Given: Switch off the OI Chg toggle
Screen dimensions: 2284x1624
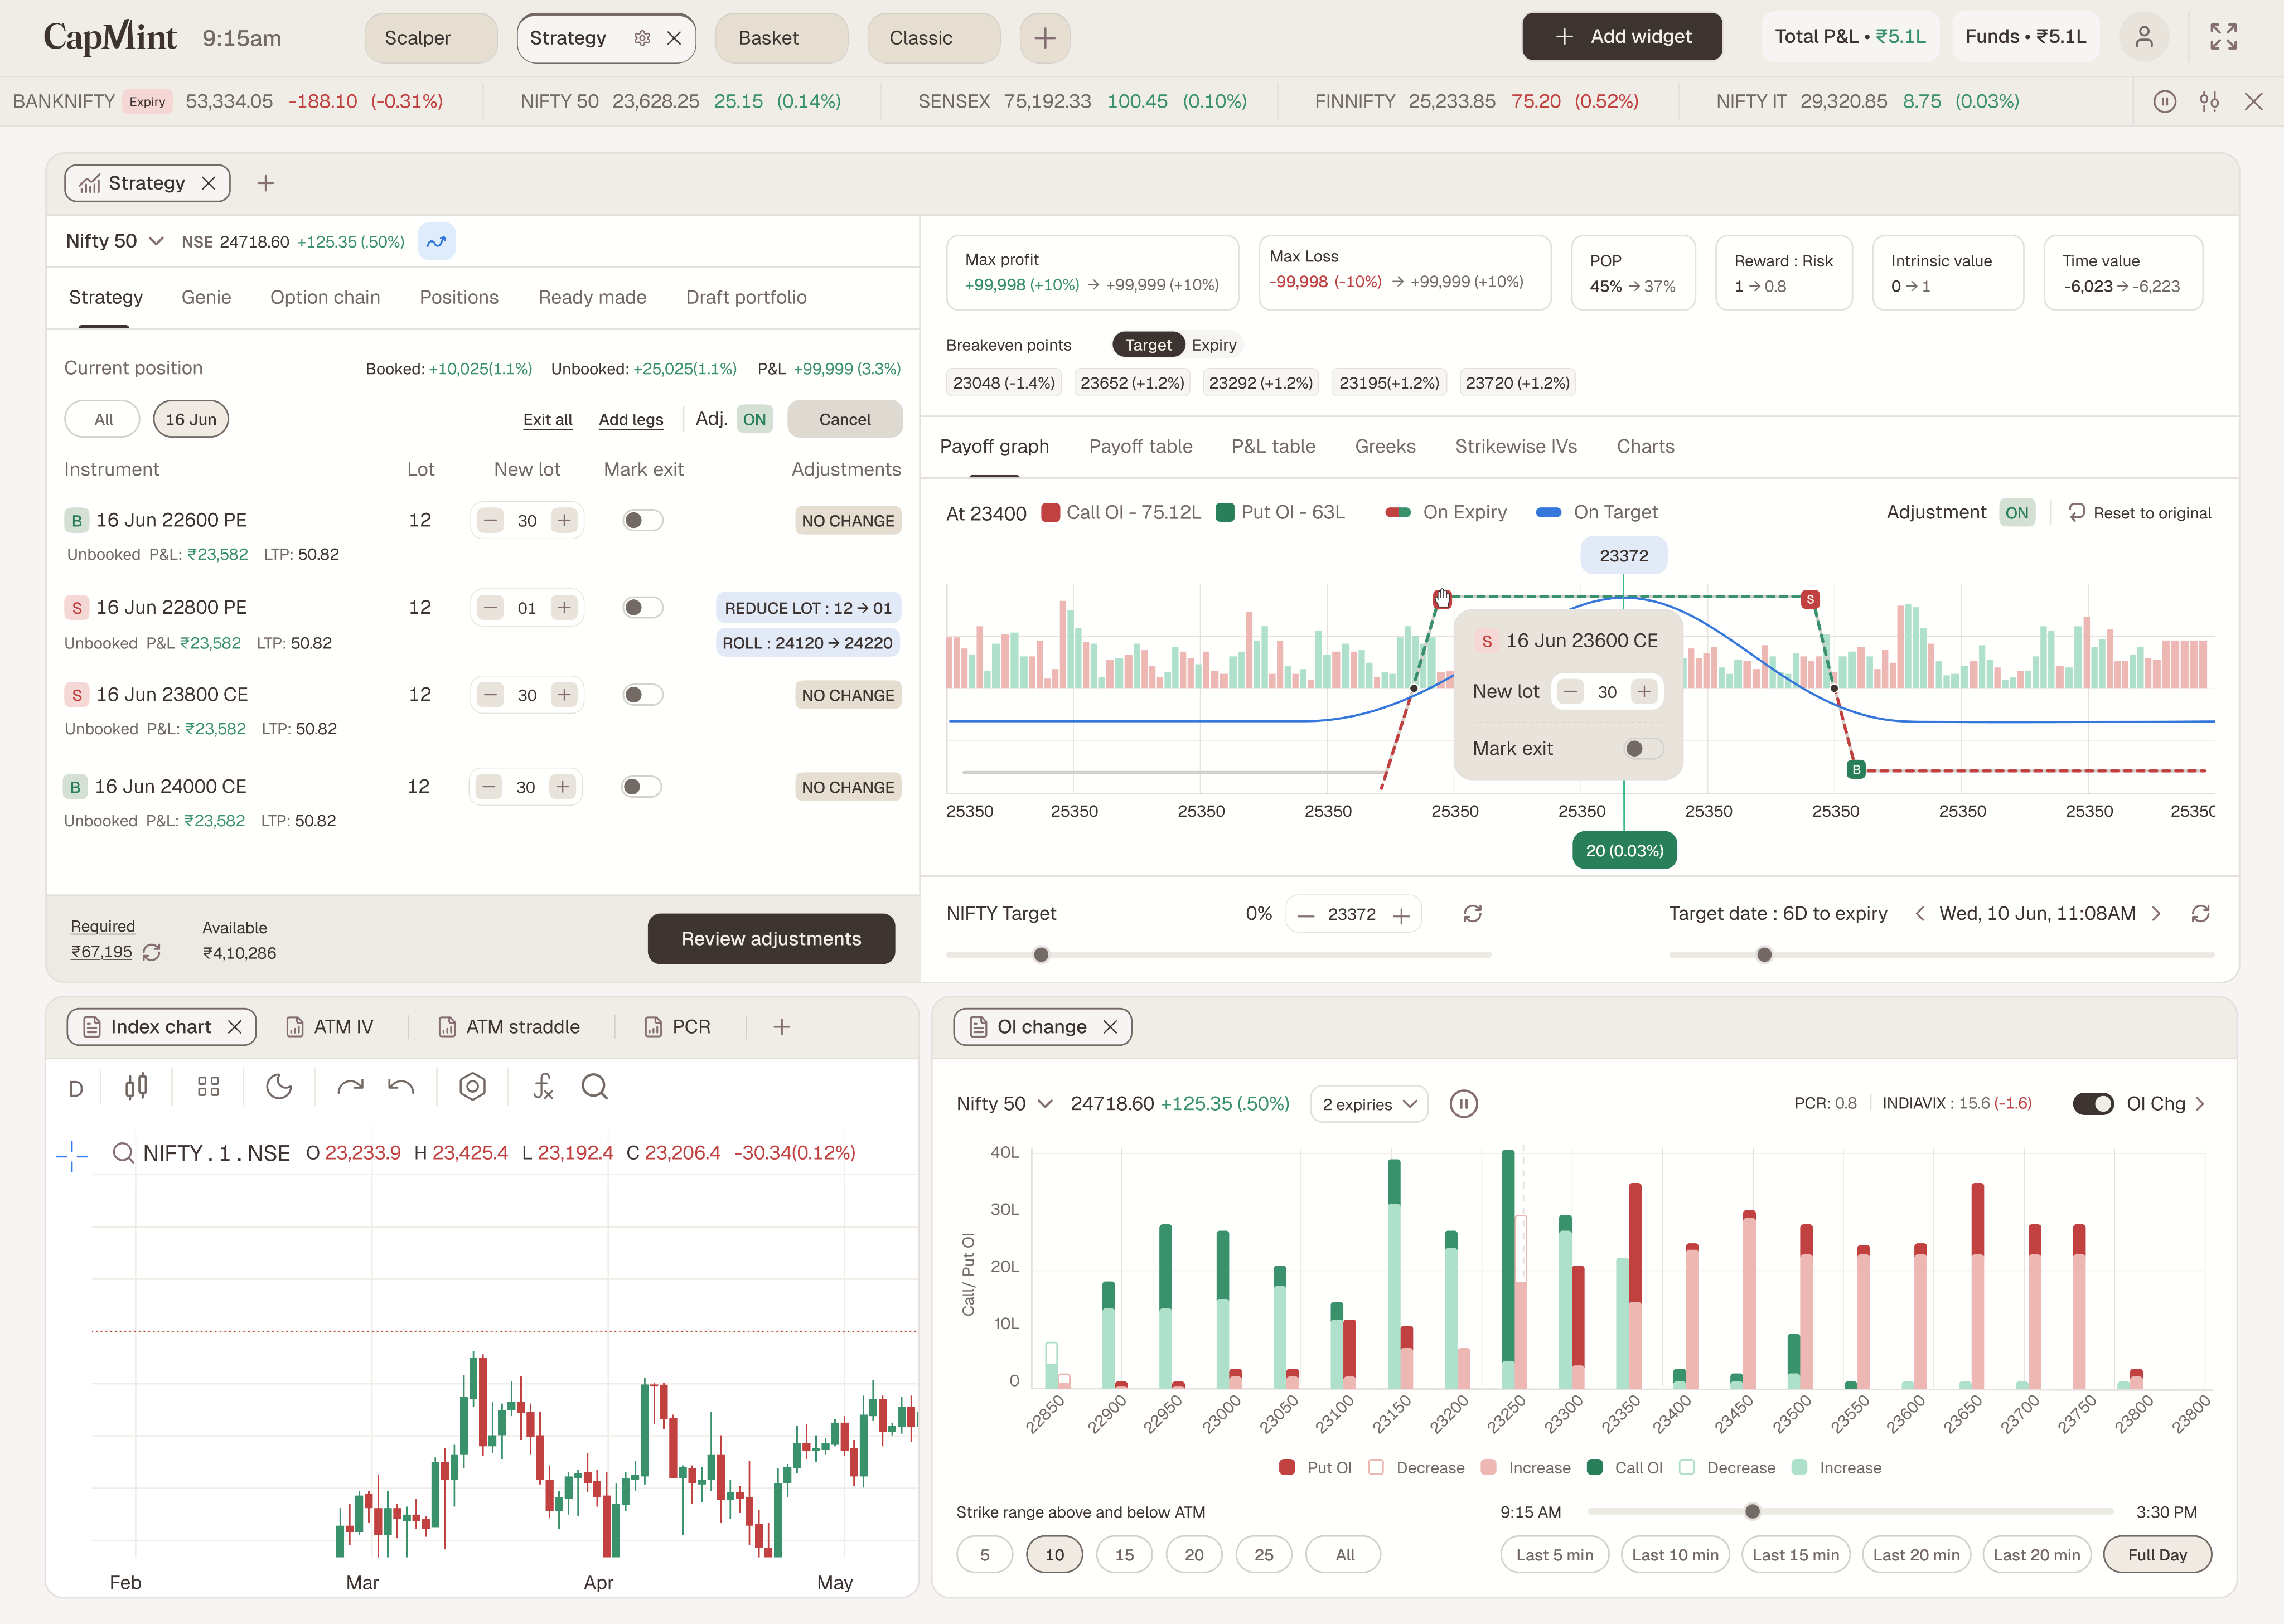Looking at the screenshot, I should [2093, 1104].
